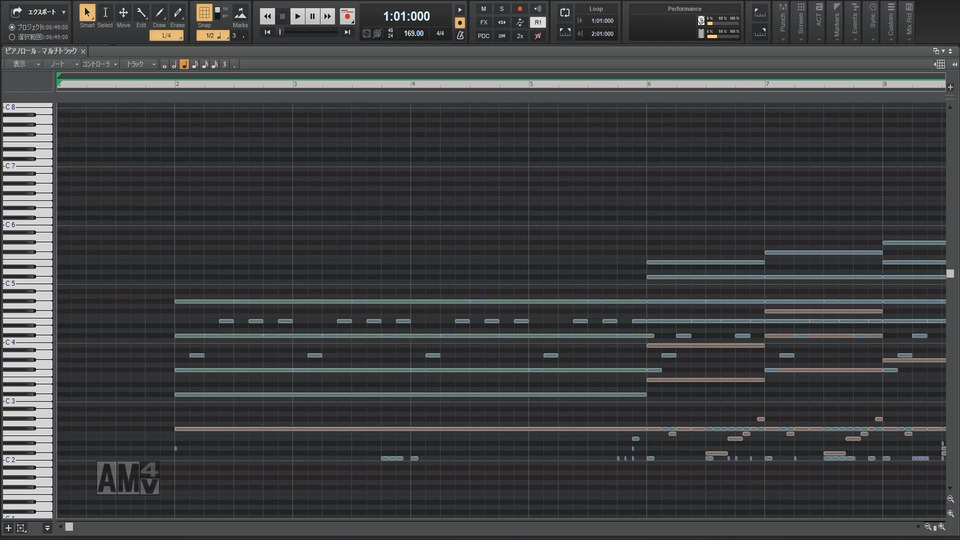Select the 選択範囲 radio option
The image size is (960, 540).
pyautogui.click(x=11, y=36)
